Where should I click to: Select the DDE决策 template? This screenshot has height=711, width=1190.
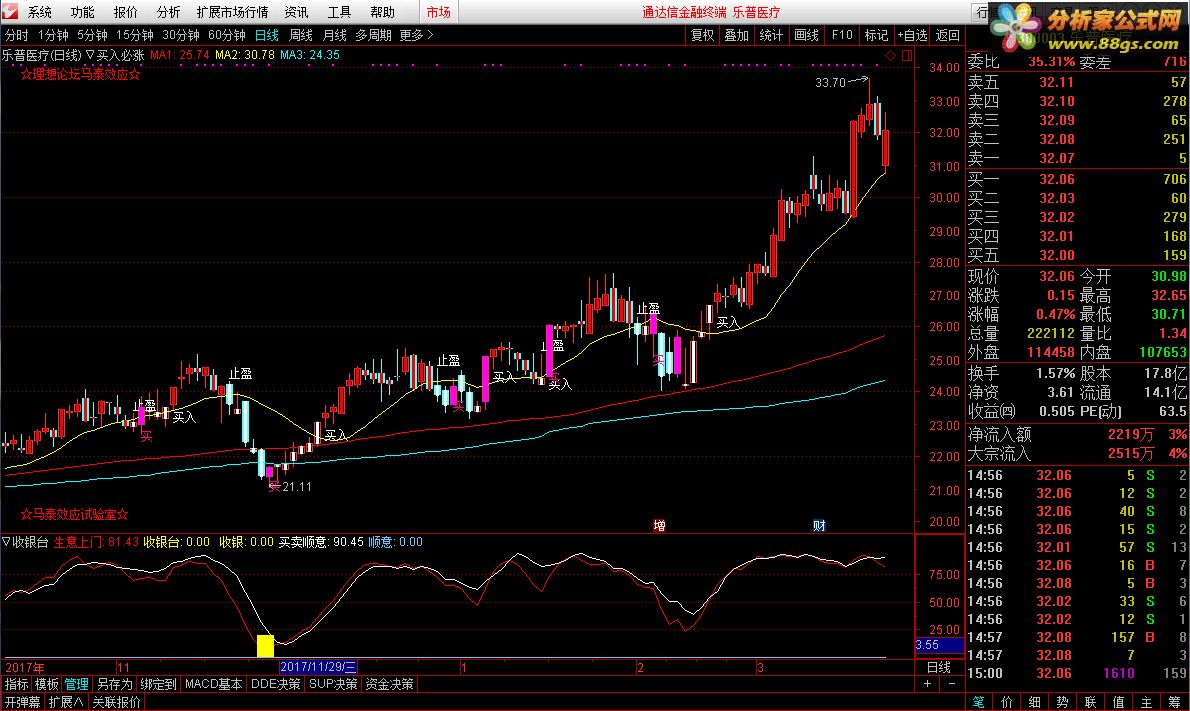pos(275,684)
